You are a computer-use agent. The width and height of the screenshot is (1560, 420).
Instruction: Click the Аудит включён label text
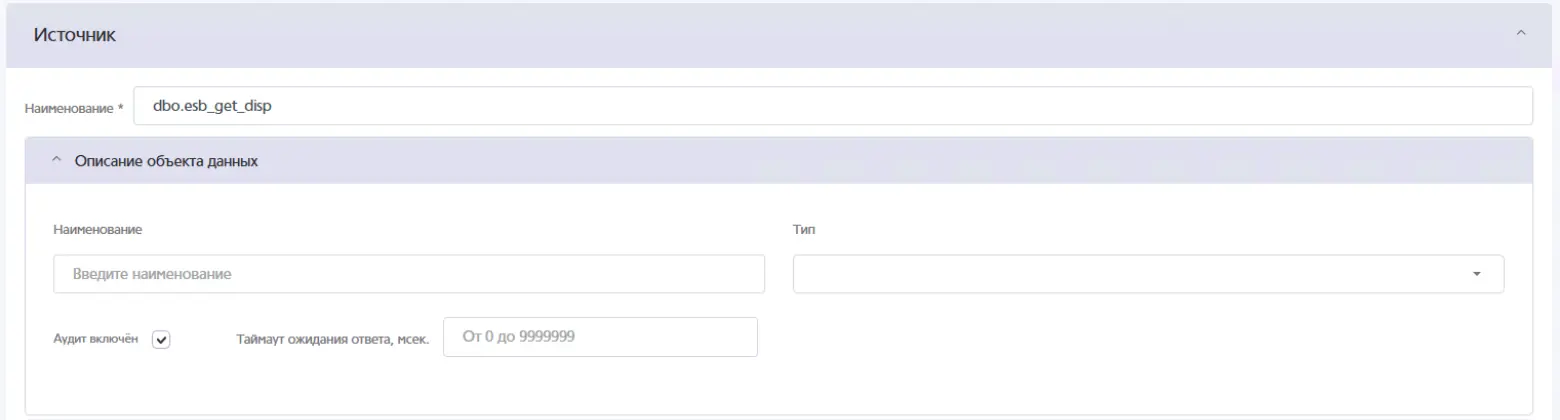click(95, 338)
